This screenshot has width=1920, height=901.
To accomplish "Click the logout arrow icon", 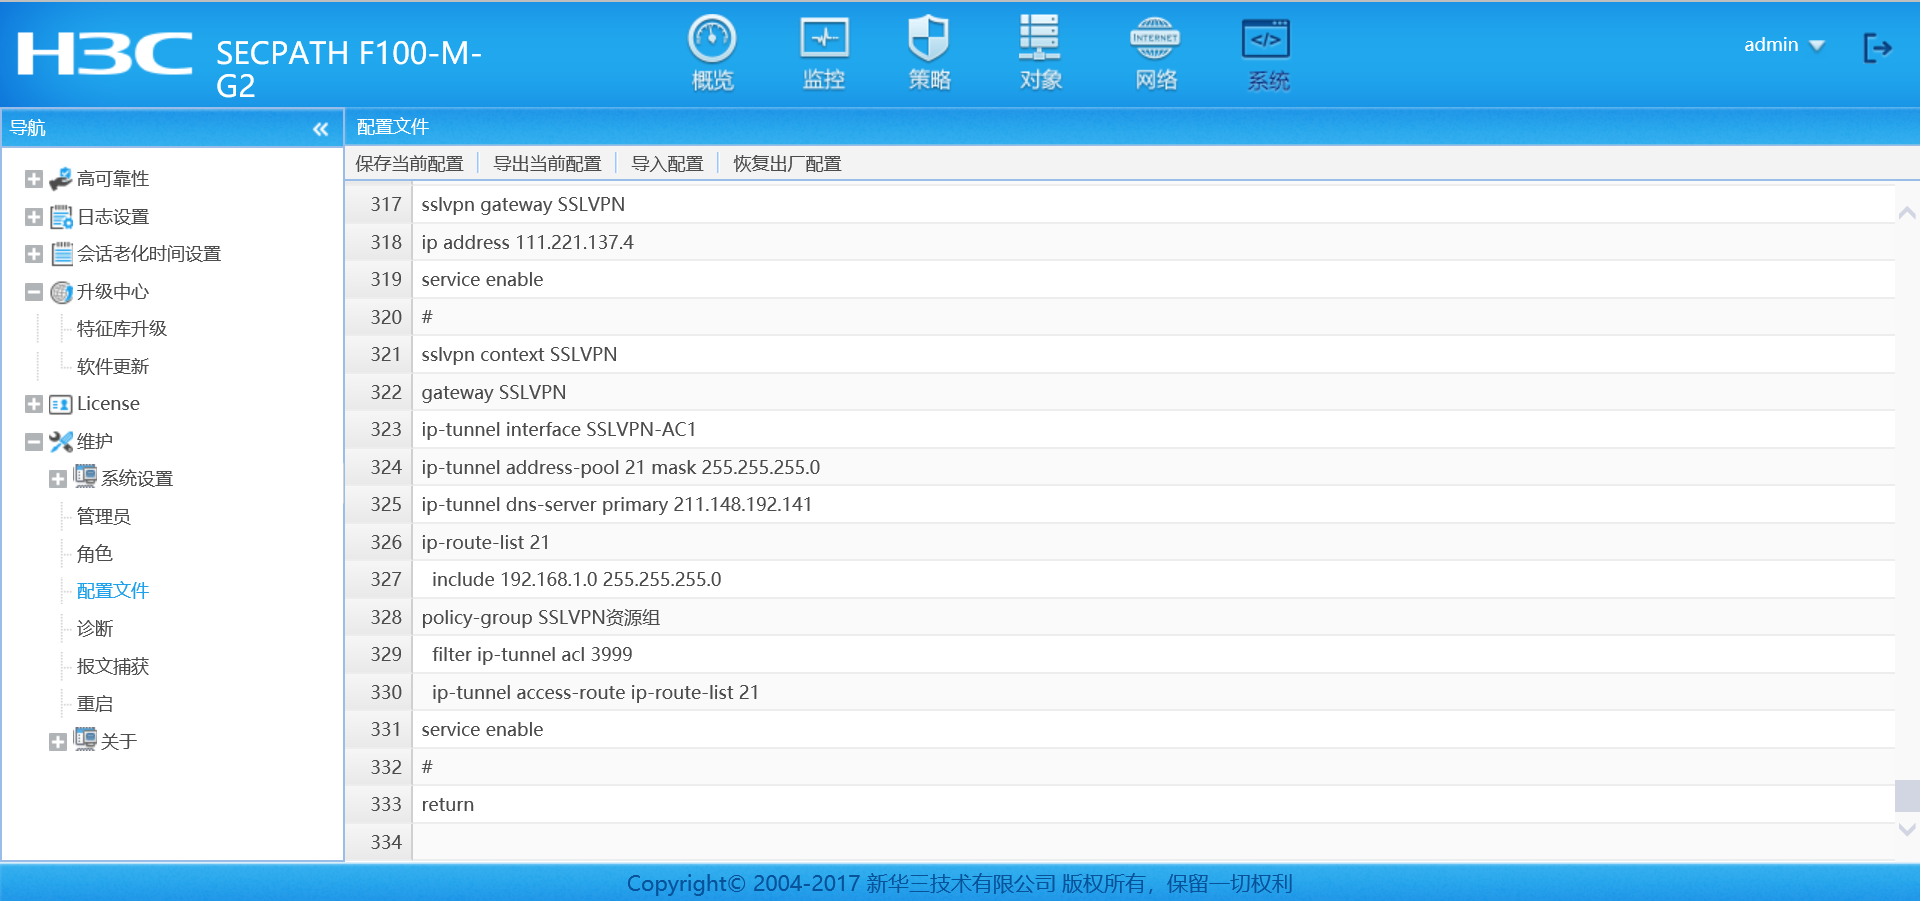I will [1877, 47].
